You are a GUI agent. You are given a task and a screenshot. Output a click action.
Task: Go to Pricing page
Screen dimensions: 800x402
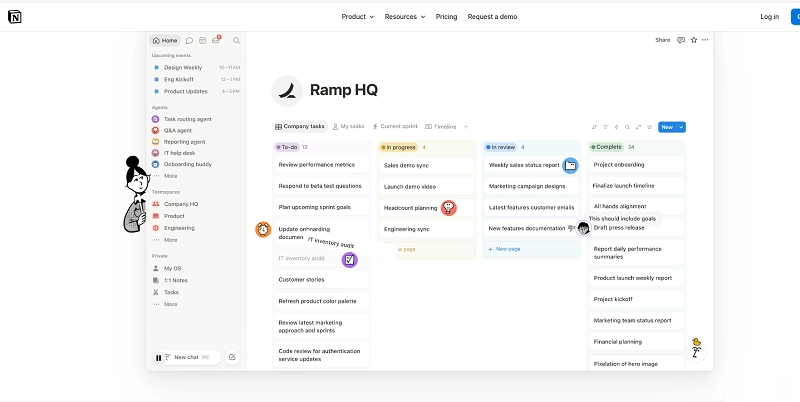coord(446,17)
